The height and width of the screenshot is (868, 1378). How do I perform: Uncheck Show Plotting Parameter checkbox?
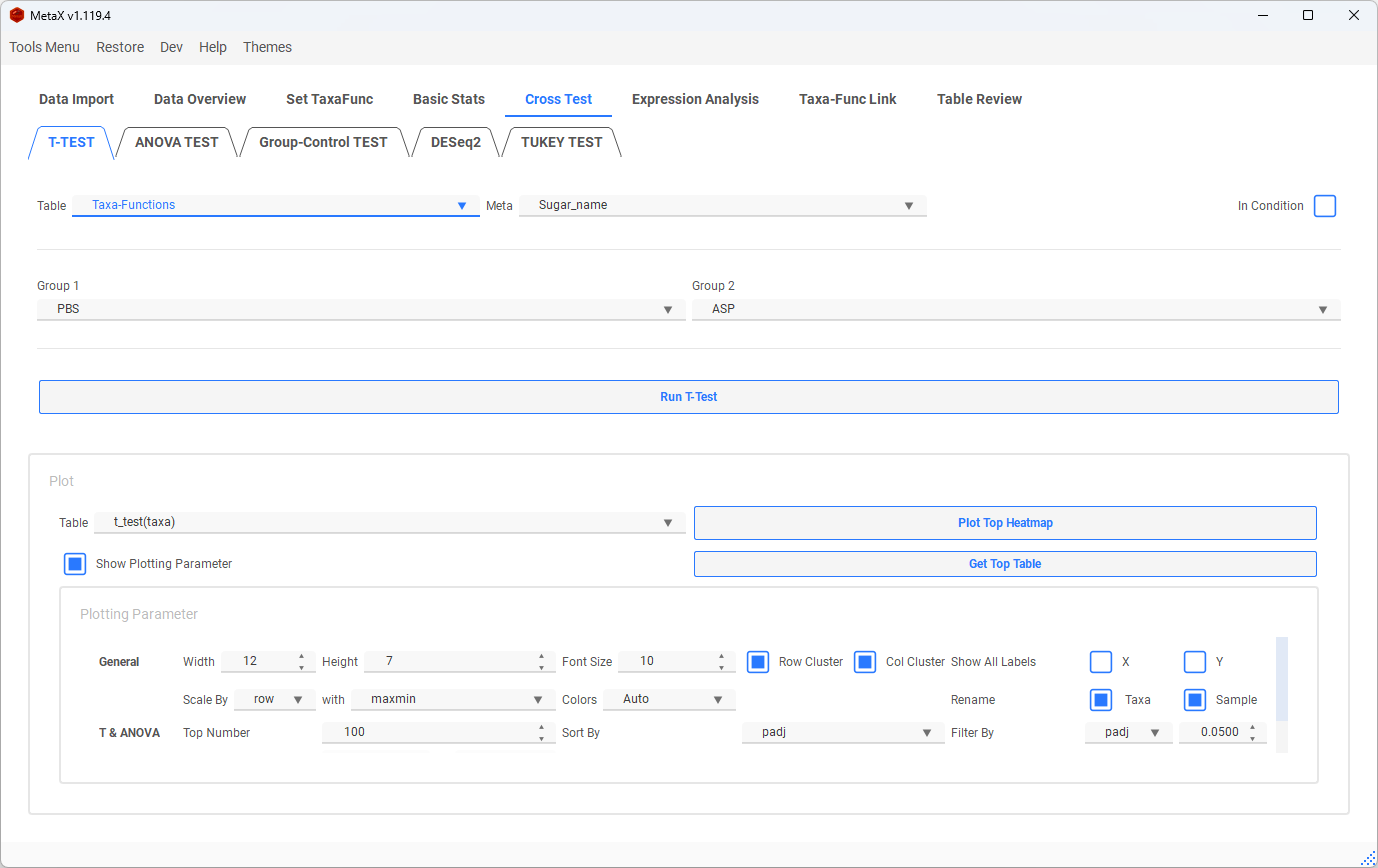tap(75, 564)
